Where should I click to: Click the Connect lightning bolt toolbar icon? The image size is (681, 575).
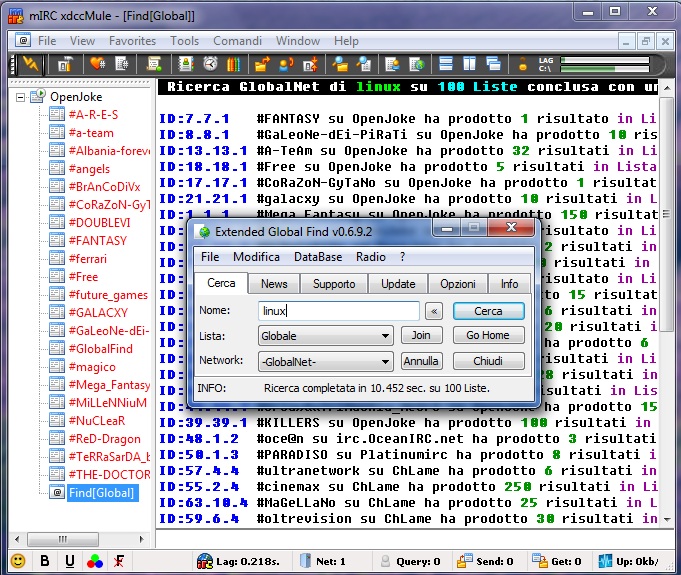[31, 65]
